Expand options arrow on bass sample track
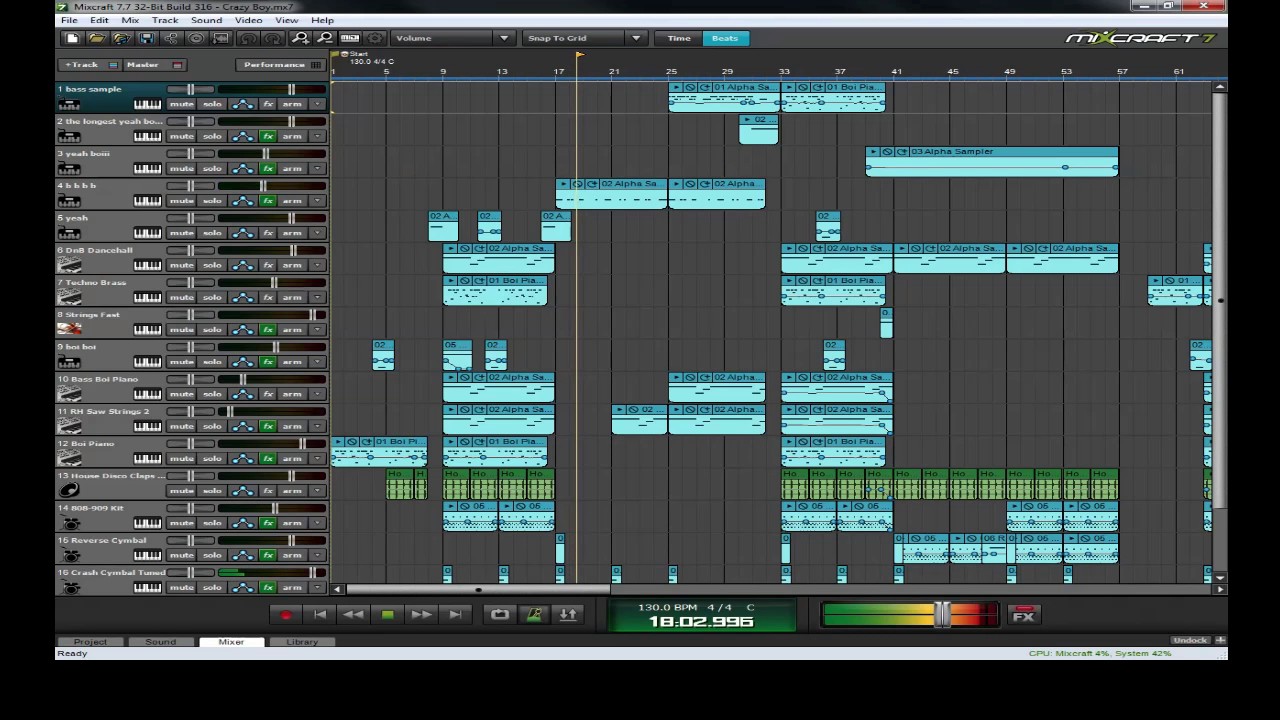Viewport: 1280px width, 720px height. pos(318,104)
